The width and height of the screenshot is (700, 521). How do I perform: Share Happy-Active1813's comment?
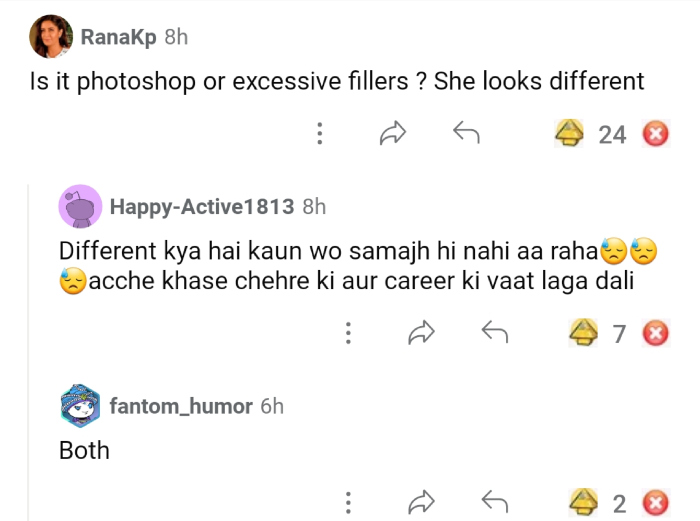(421, 333)
